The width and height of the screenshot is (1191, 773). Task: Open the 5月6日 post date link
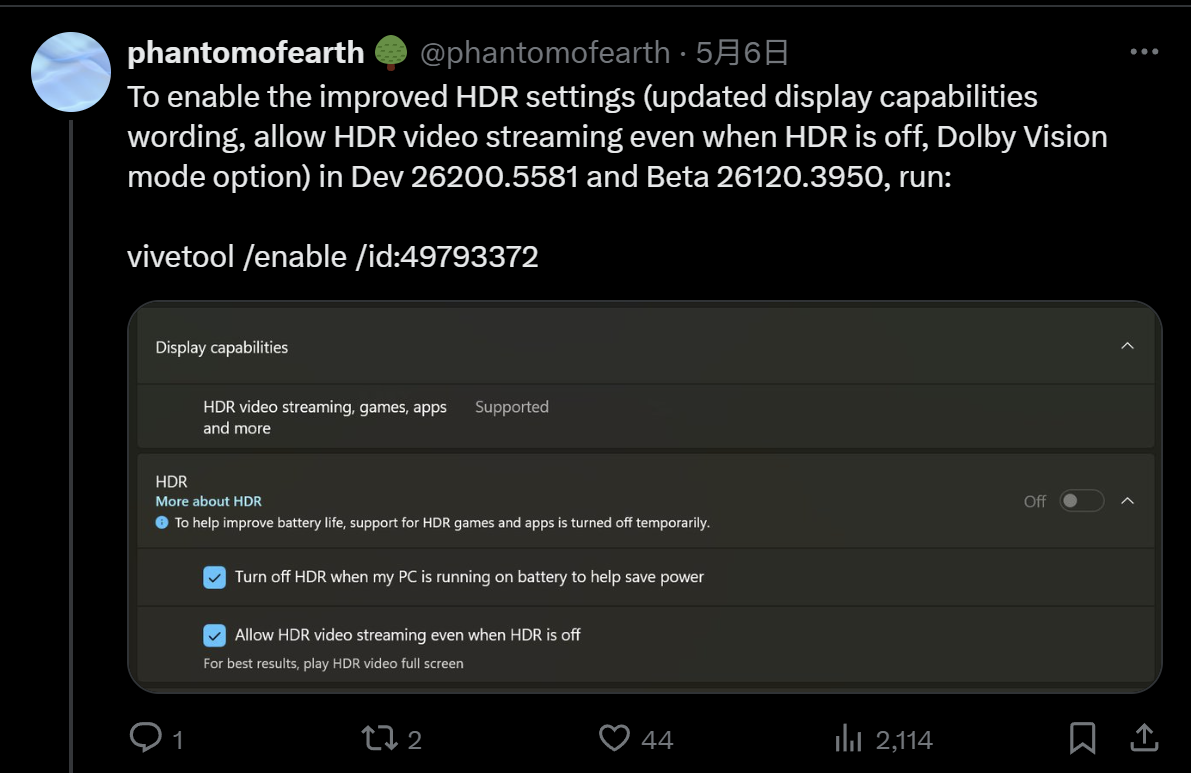(742, 52)
